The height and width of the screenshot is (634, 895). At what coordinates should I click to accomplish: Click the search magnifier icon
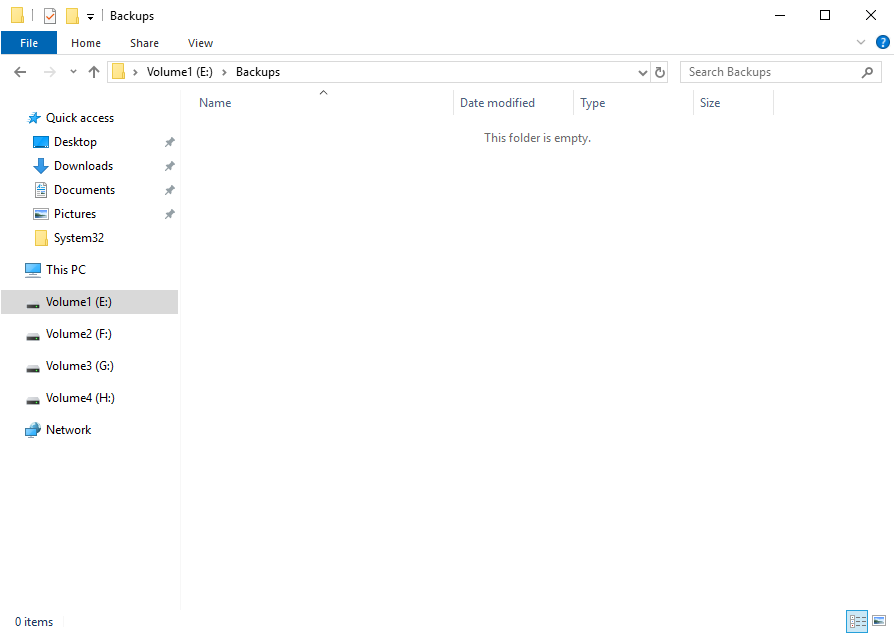tap(867, 72)
